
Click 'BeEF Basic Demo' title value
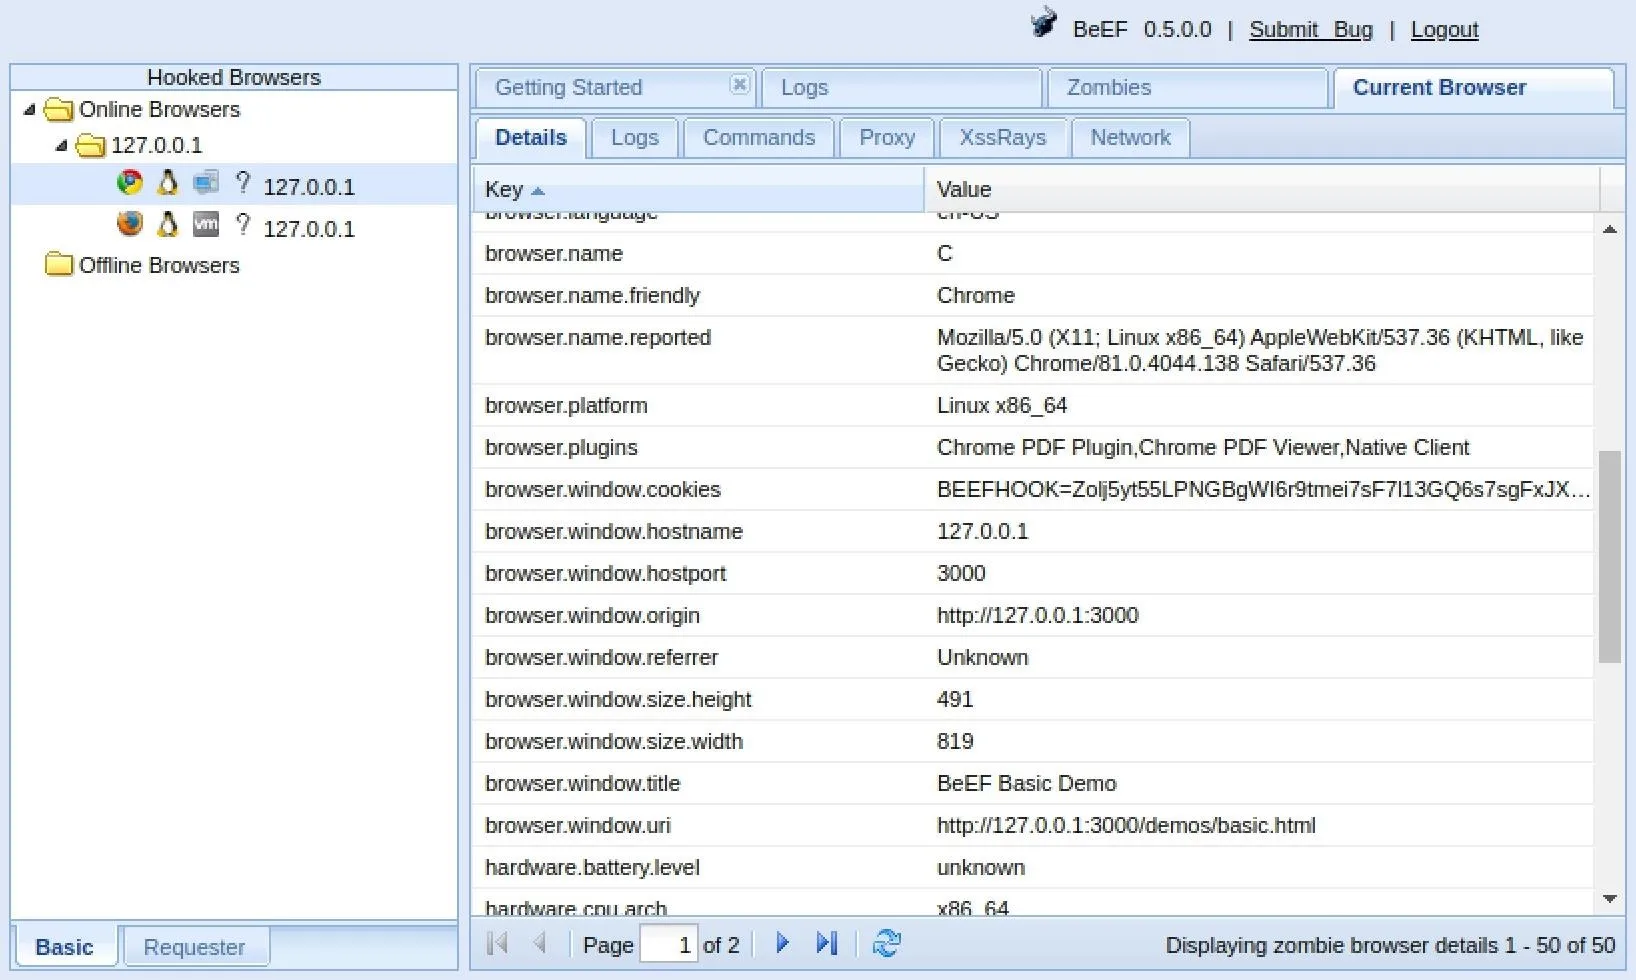1026,784
